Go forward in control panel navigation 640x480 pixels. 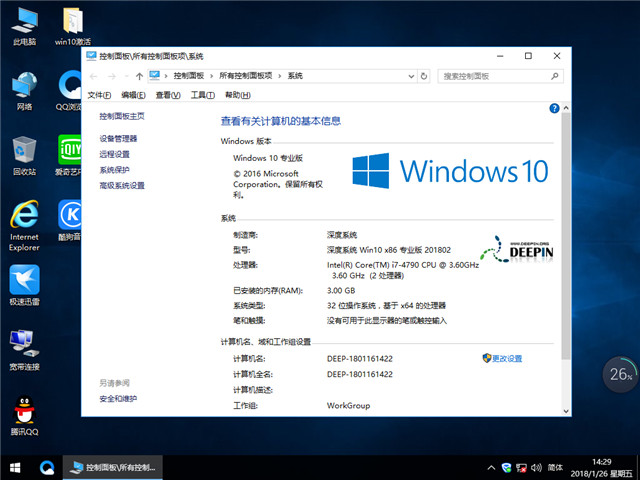pyautogui.click(x=112, y=76)
